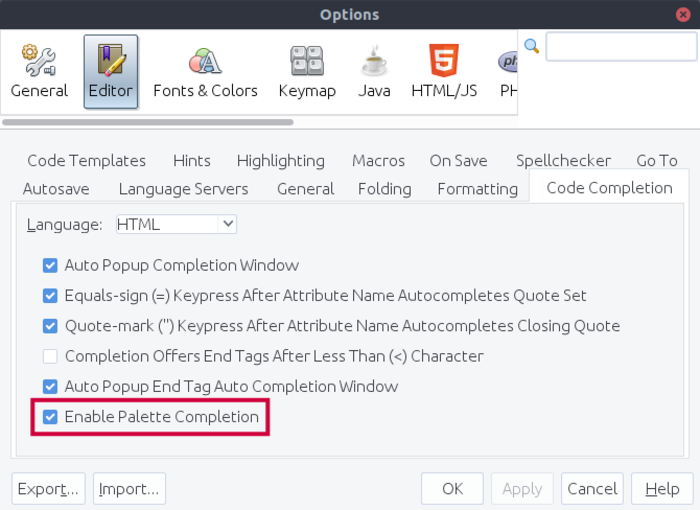700x510 pixels.
Task: Open the Language dropdown showing HTML
Action: point(176,225)
